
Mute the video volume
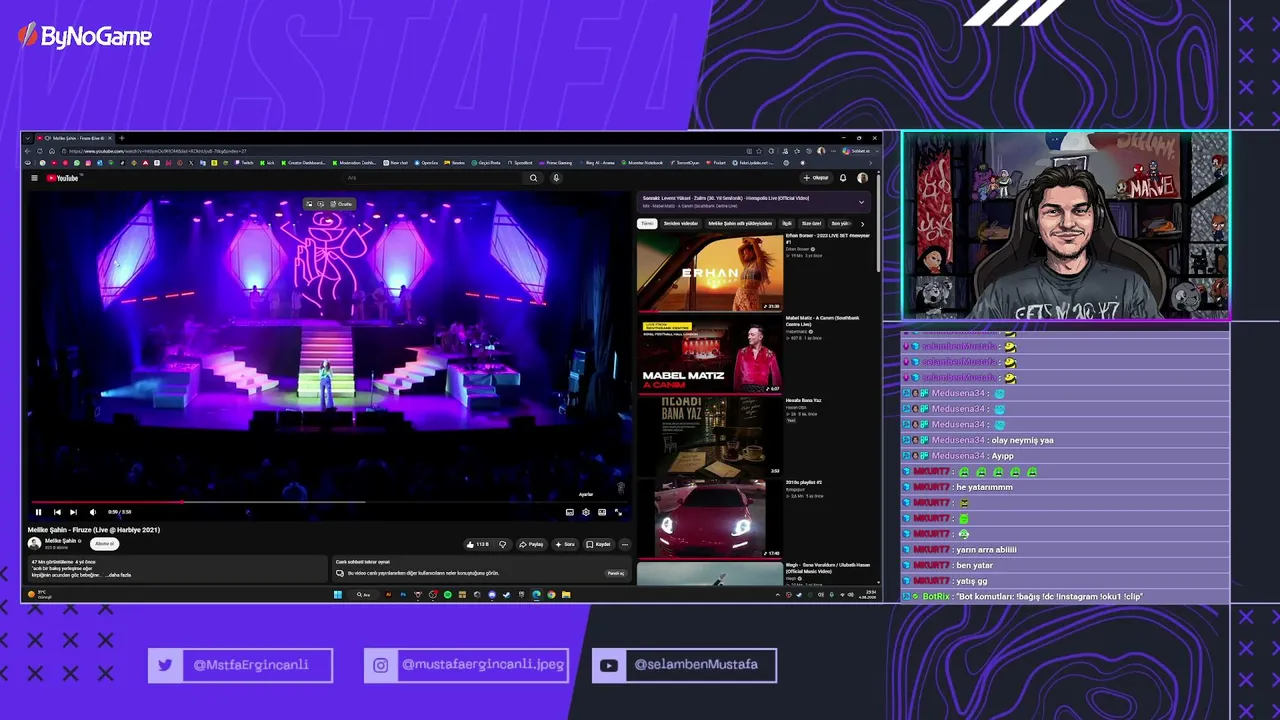click(93, 512)
